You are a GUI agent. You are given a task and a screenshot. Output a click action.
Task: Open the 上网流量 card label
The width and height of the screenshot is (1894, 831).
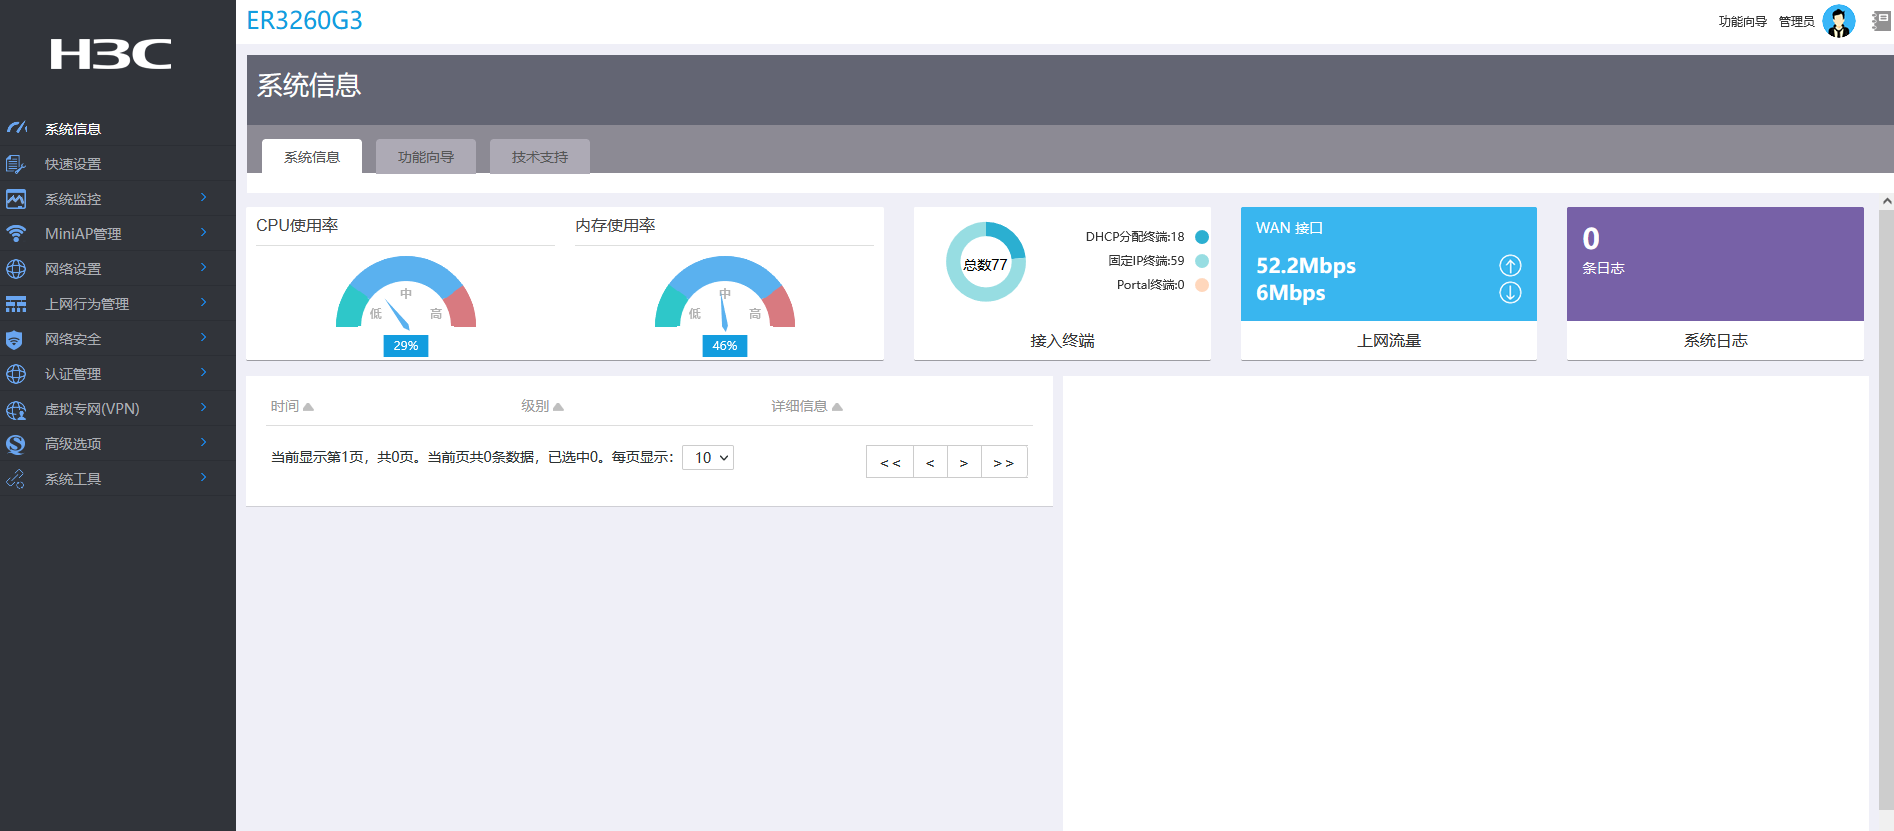1389,341
